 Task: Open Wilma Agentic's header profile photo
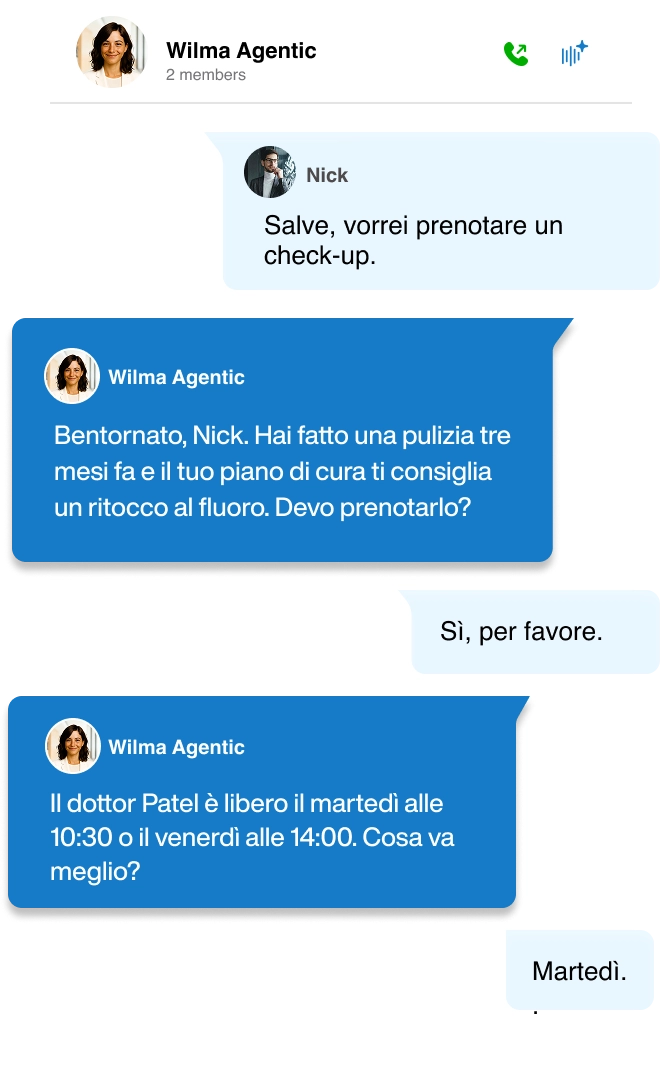[x=111, y=52]
